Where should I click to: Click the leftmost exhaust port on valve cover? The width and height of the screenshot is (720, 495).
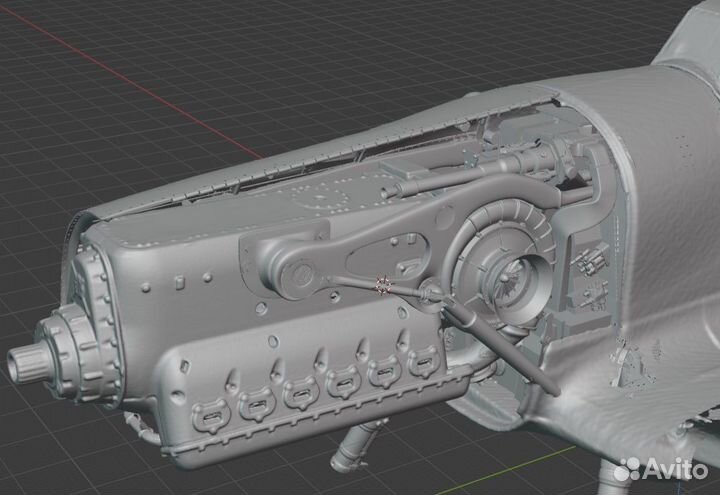tap(209, 408)
